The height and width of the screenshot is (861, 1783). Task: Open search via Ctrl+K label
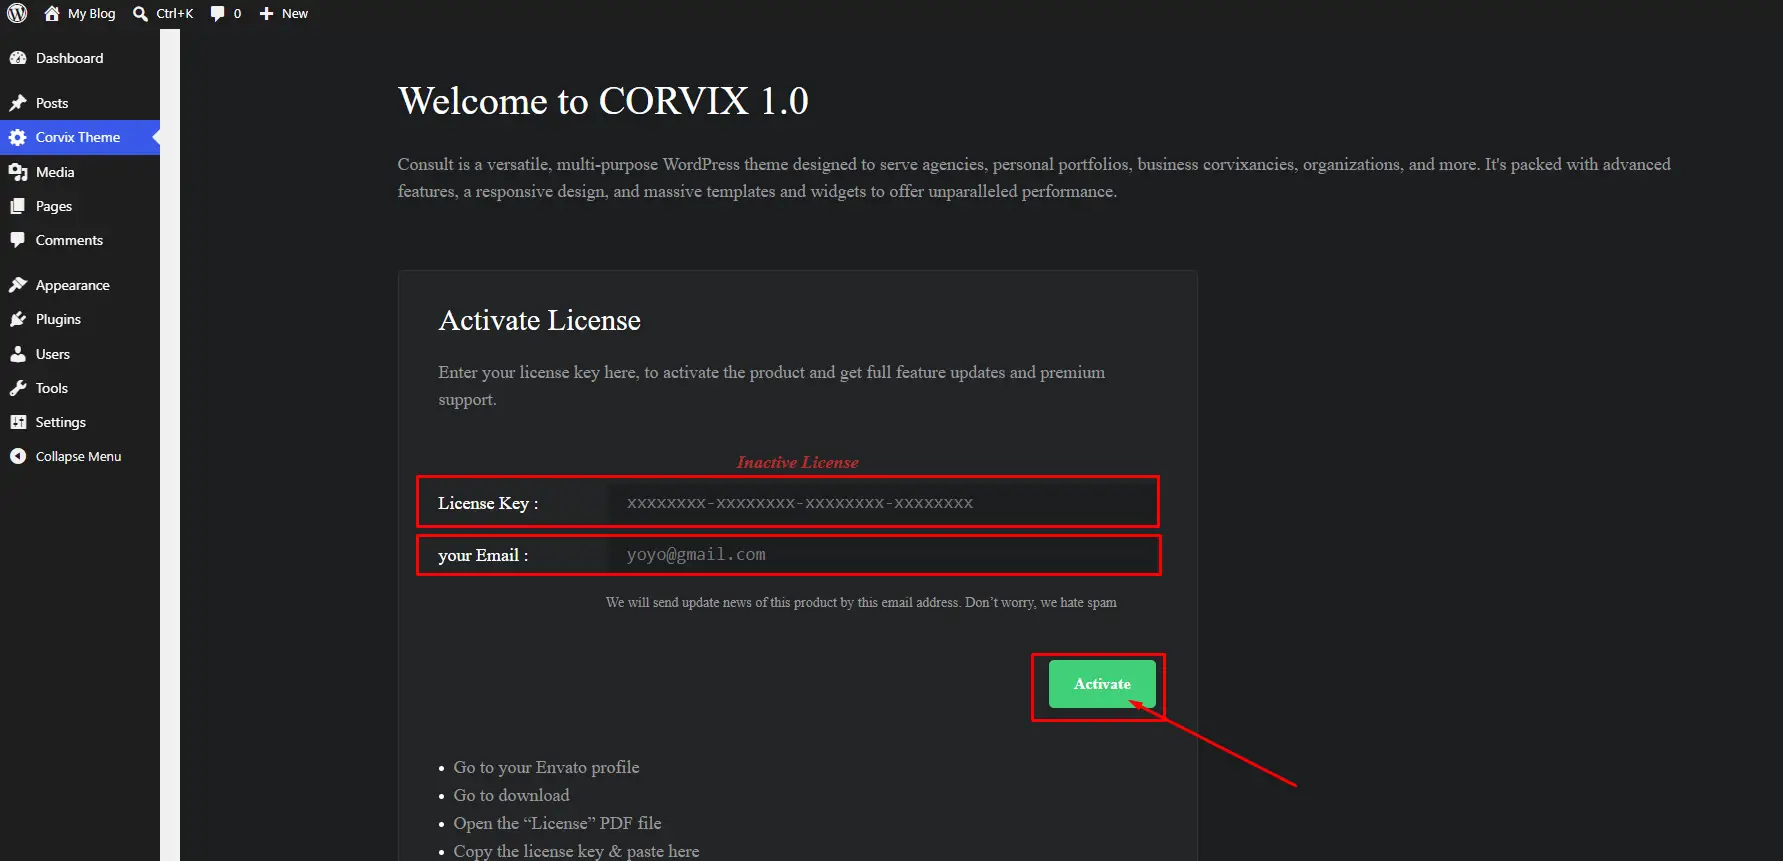pos(175,14)
